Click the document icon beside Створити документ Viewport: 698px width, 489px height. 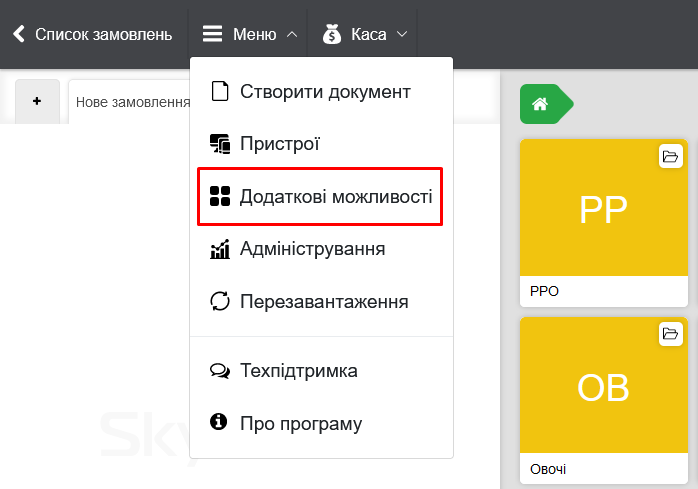[x=220, y=91]
